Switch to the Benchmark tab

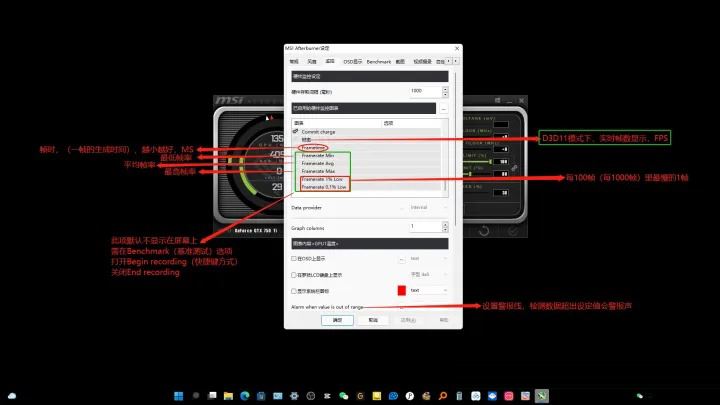click(379, 62)
